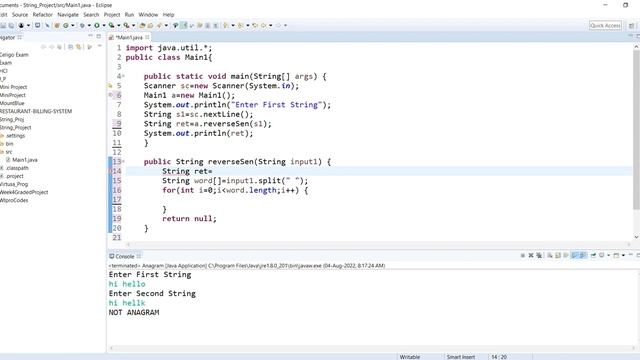Select the Main1.java editor tab

(129, 38)
